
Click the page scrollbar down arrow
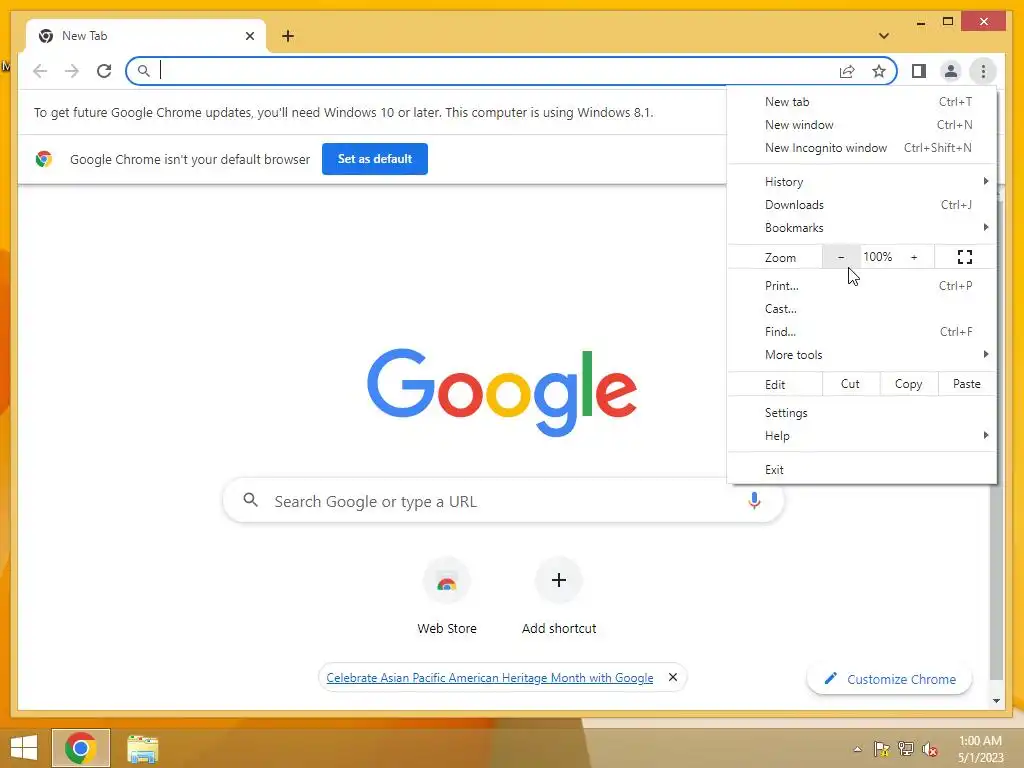click(996, 701)
